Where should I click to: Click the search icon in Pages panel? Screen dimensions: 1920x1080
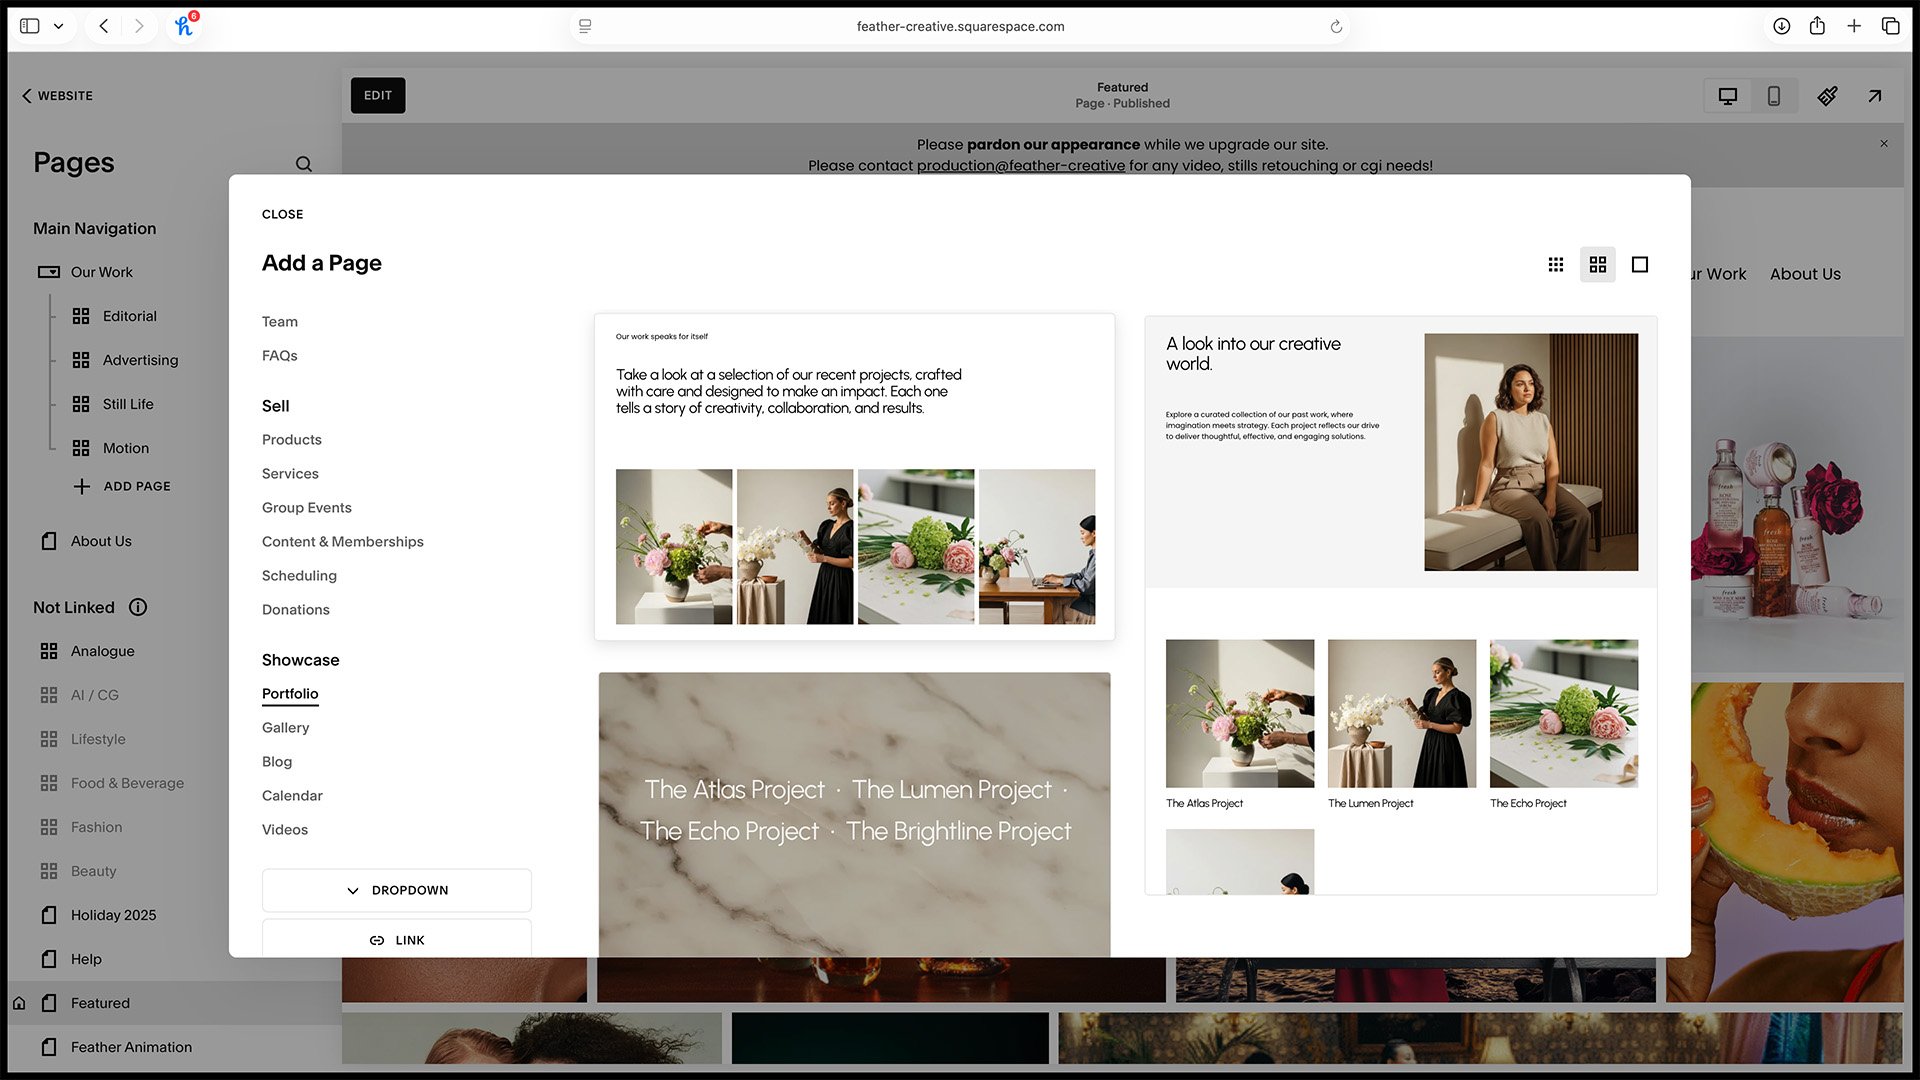coord(304,163)
